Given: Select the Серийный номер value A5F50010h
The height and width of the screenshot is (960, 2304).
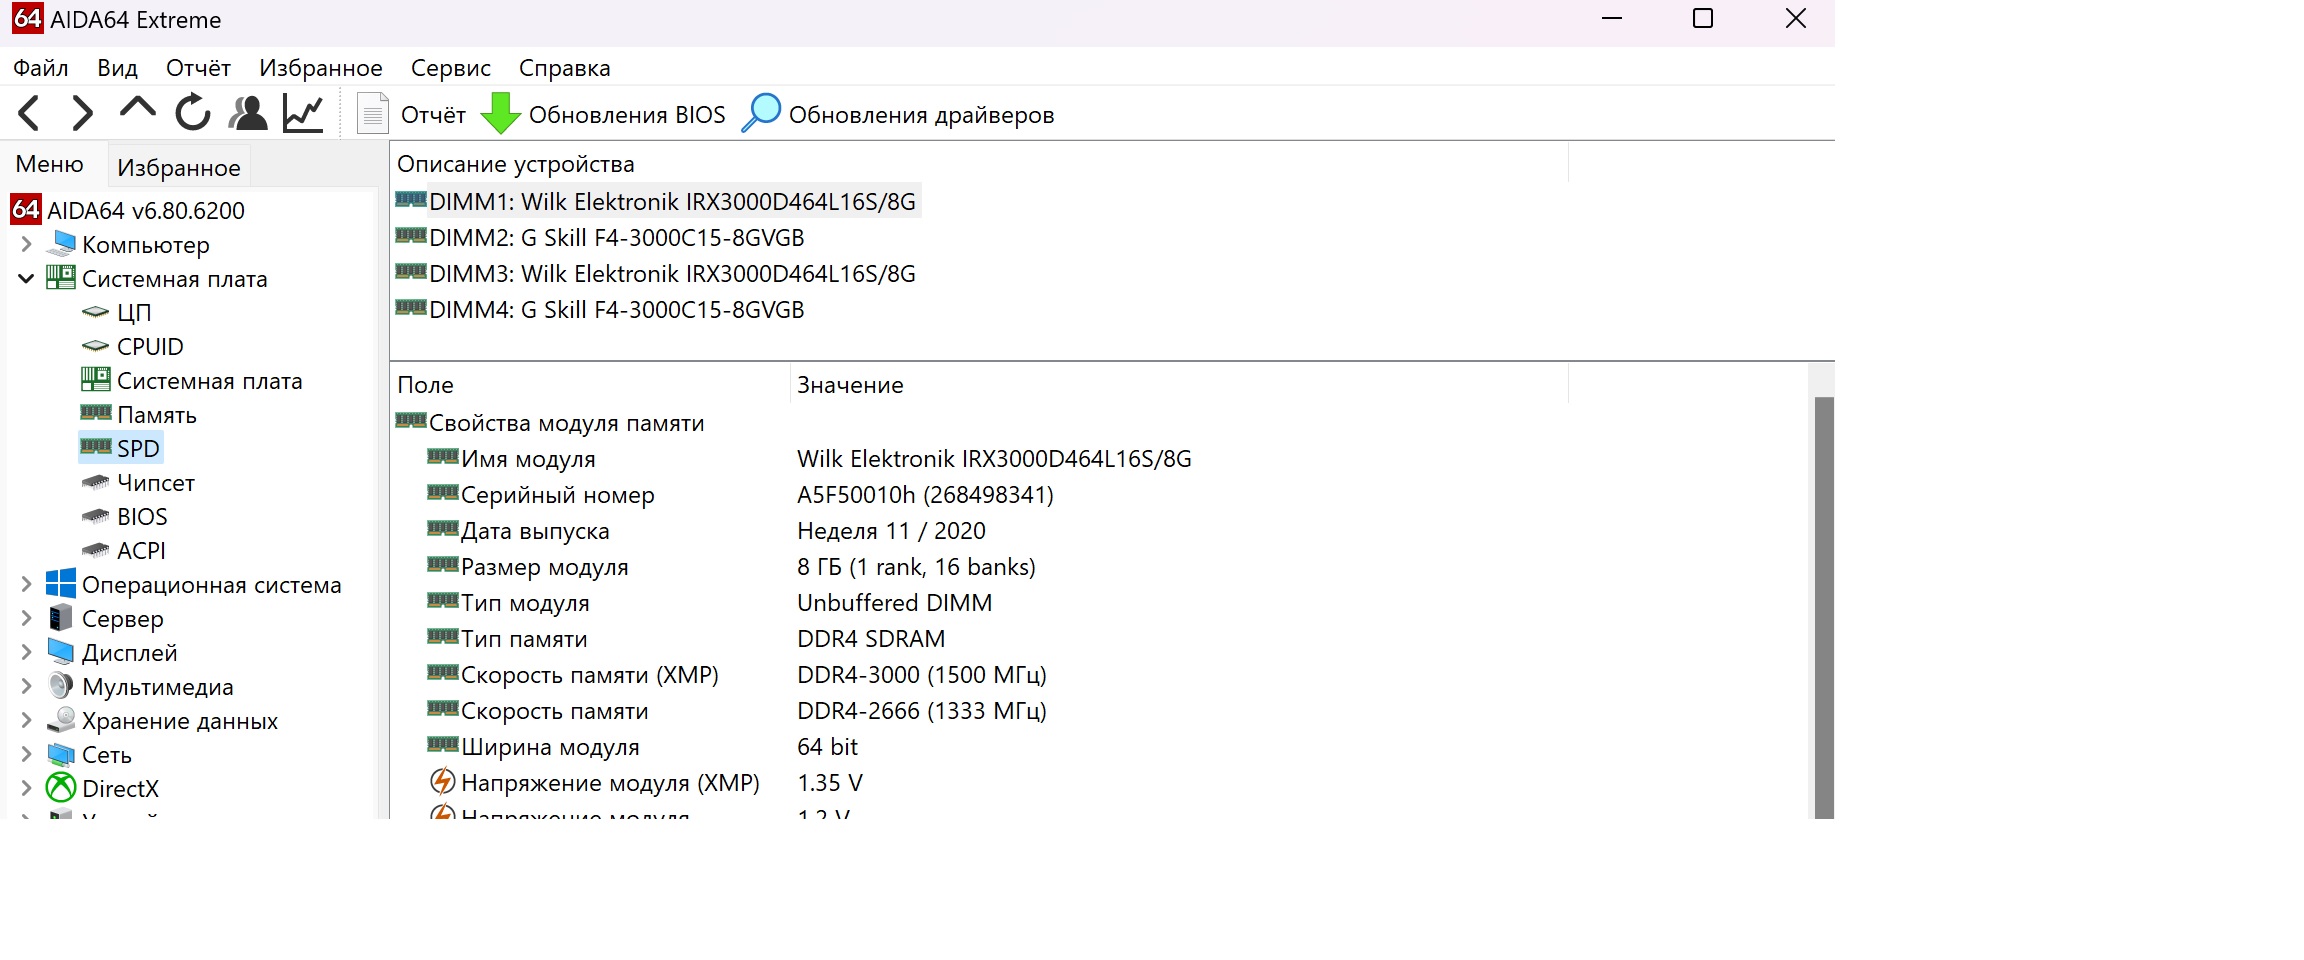Looking at the screenshot, I should 925,495.
